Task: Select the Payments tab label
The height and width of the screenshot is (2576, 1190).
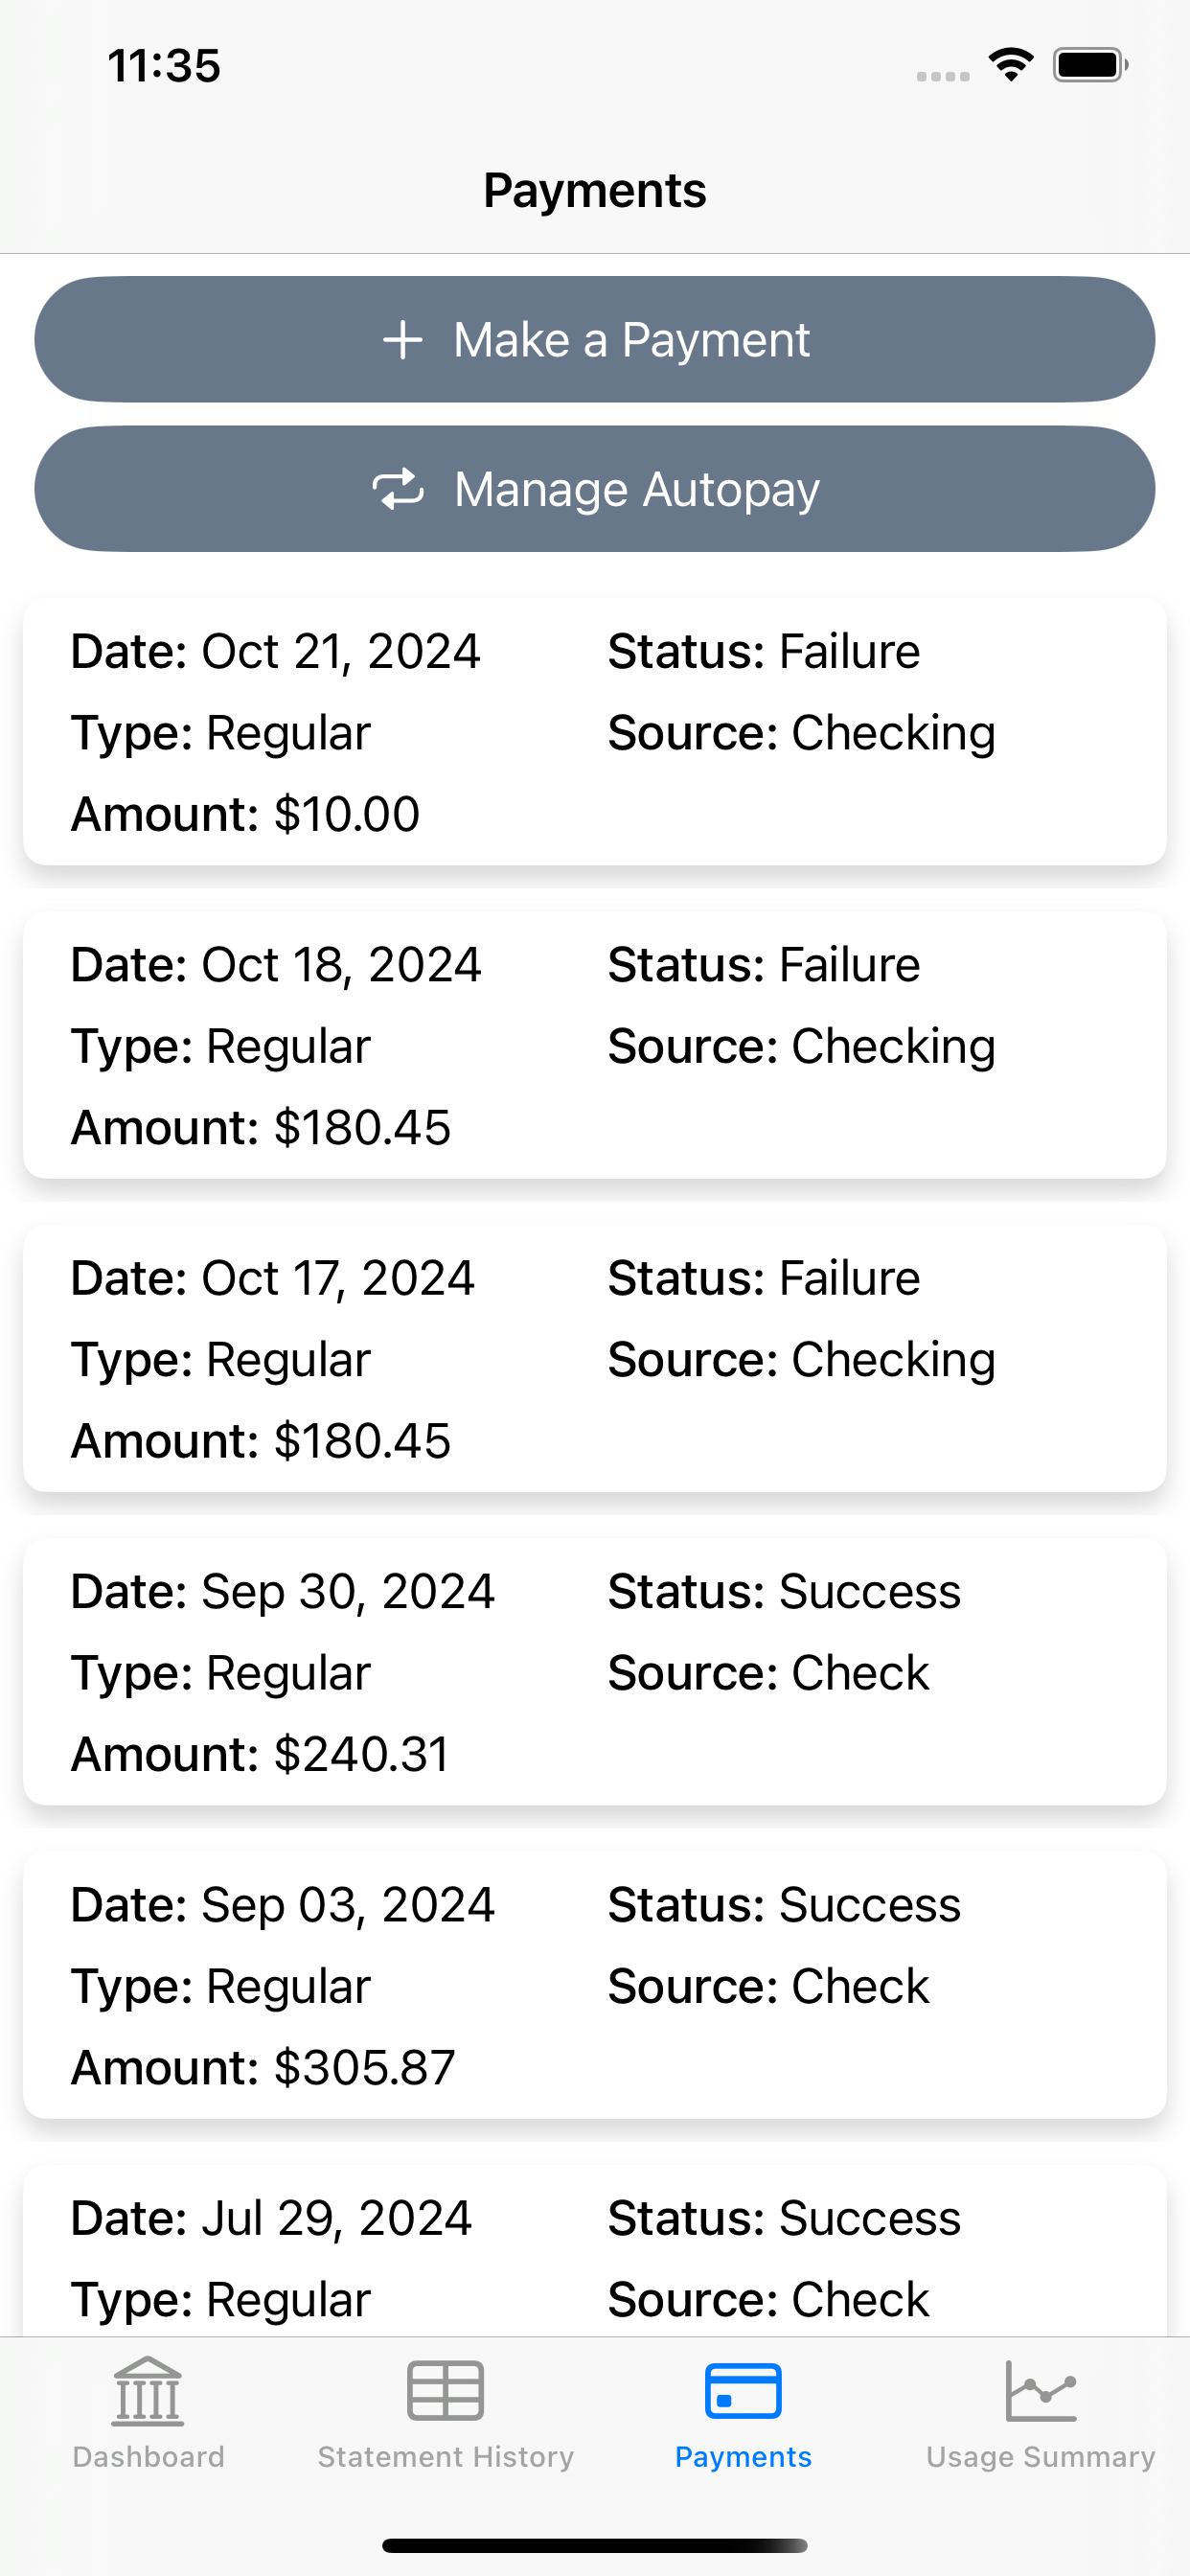Action: click(743, 2457)
